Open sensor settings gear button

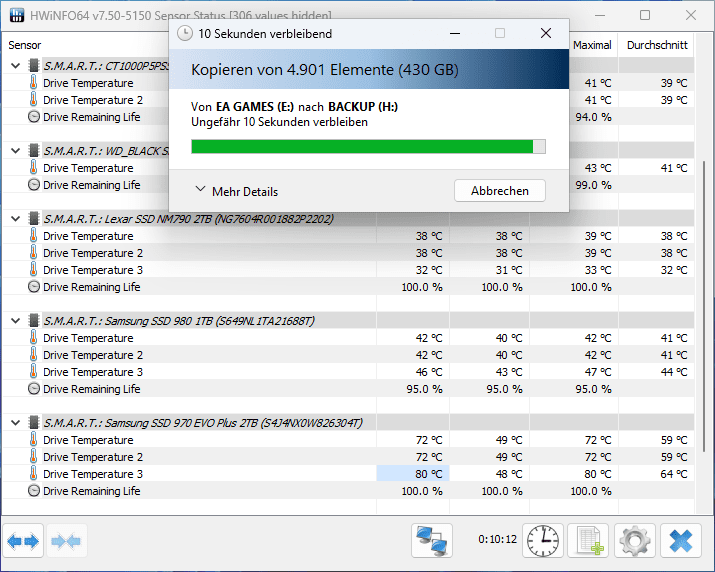coord(635,541)
